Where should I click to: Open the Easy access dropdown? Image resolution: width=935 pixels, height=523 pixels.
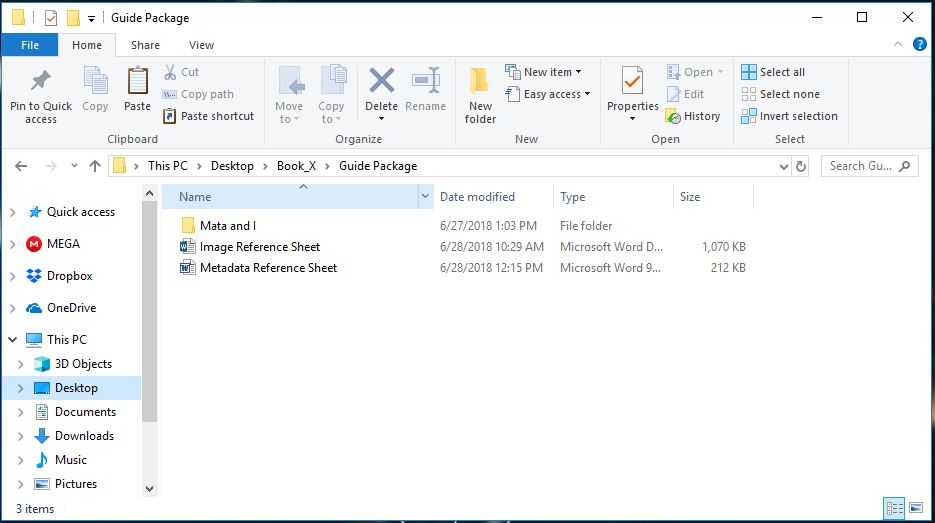548,94
